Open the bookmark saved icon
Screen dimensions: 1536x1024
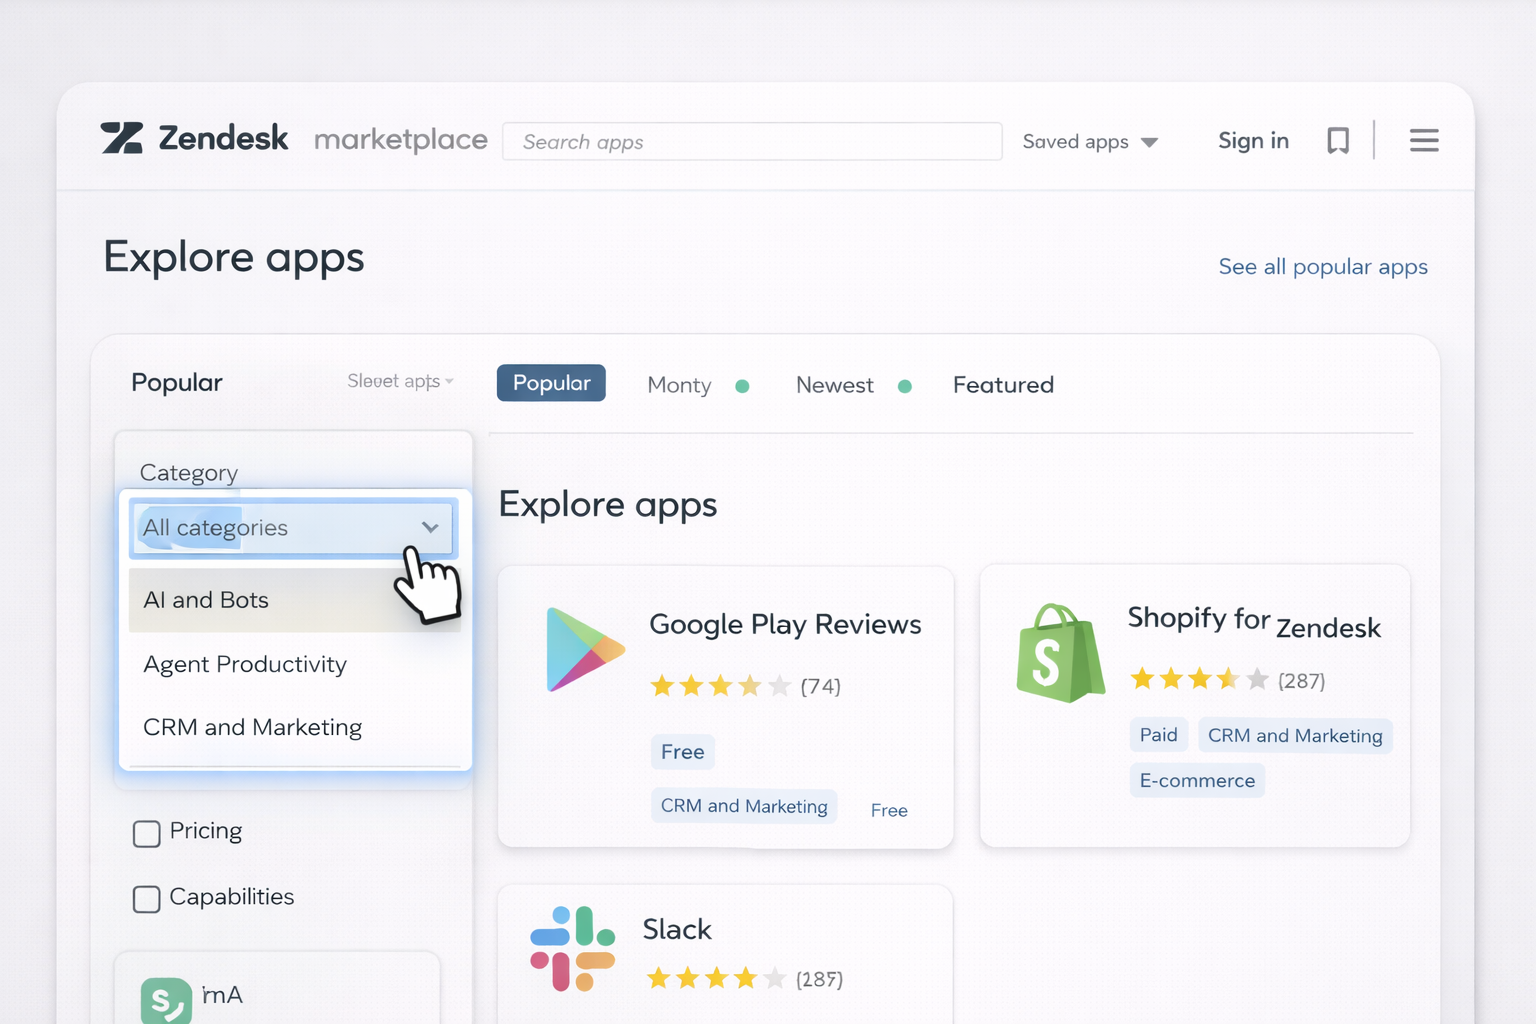coord(1338,141)
